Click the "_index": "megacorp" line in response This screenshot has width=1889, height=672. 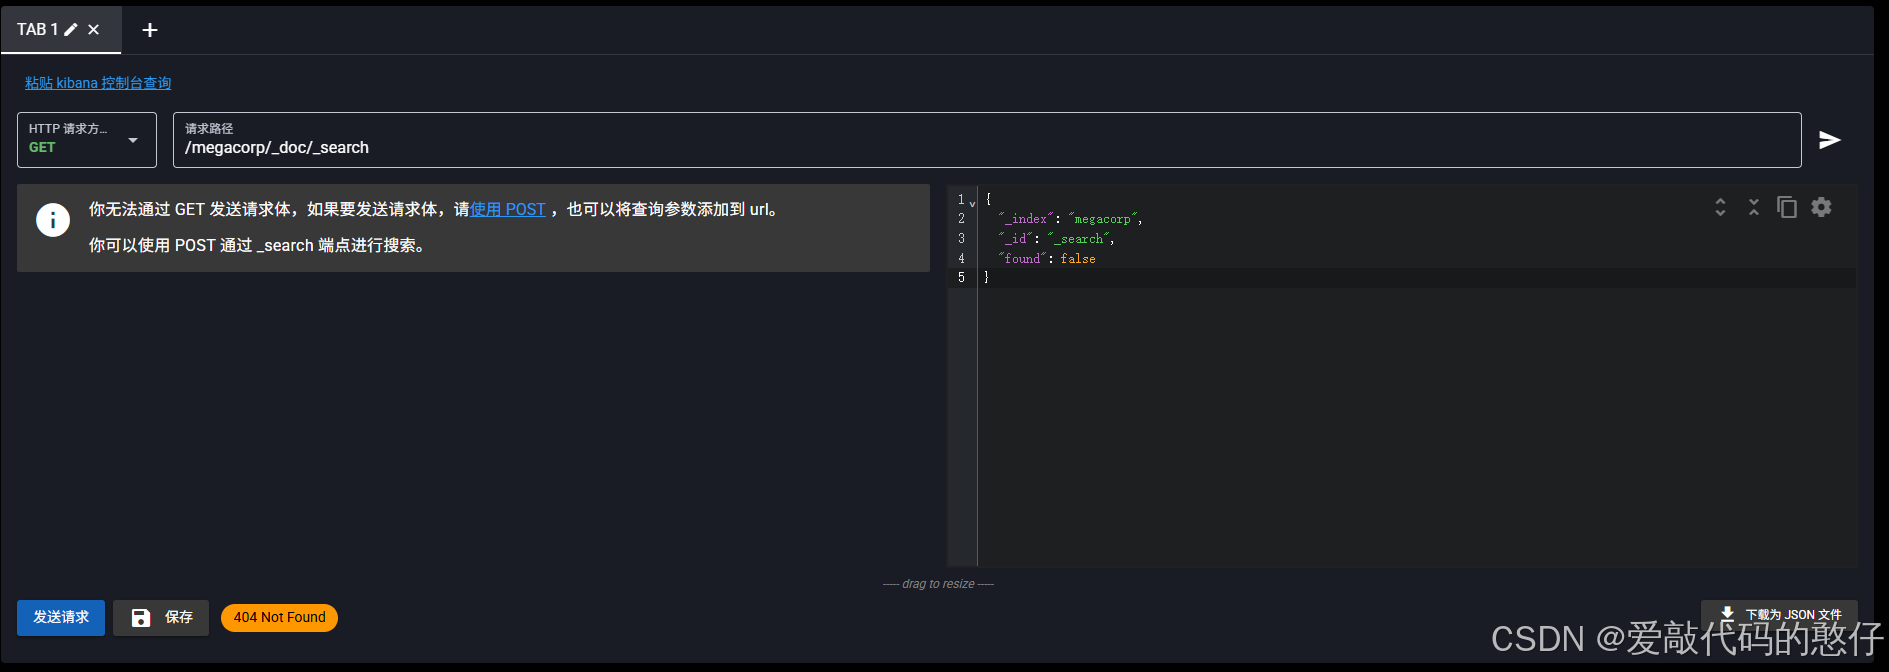pos(1070,219)
